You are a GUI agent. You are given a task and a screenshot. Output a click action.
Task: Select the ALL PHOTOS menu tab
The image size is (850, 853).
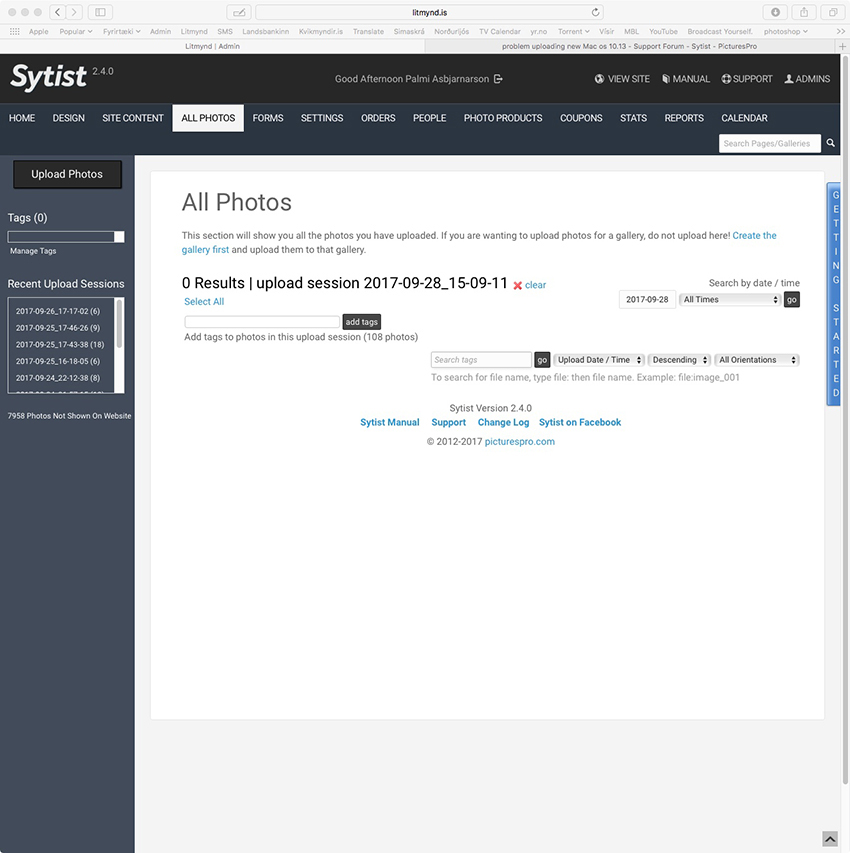[208, 118]
